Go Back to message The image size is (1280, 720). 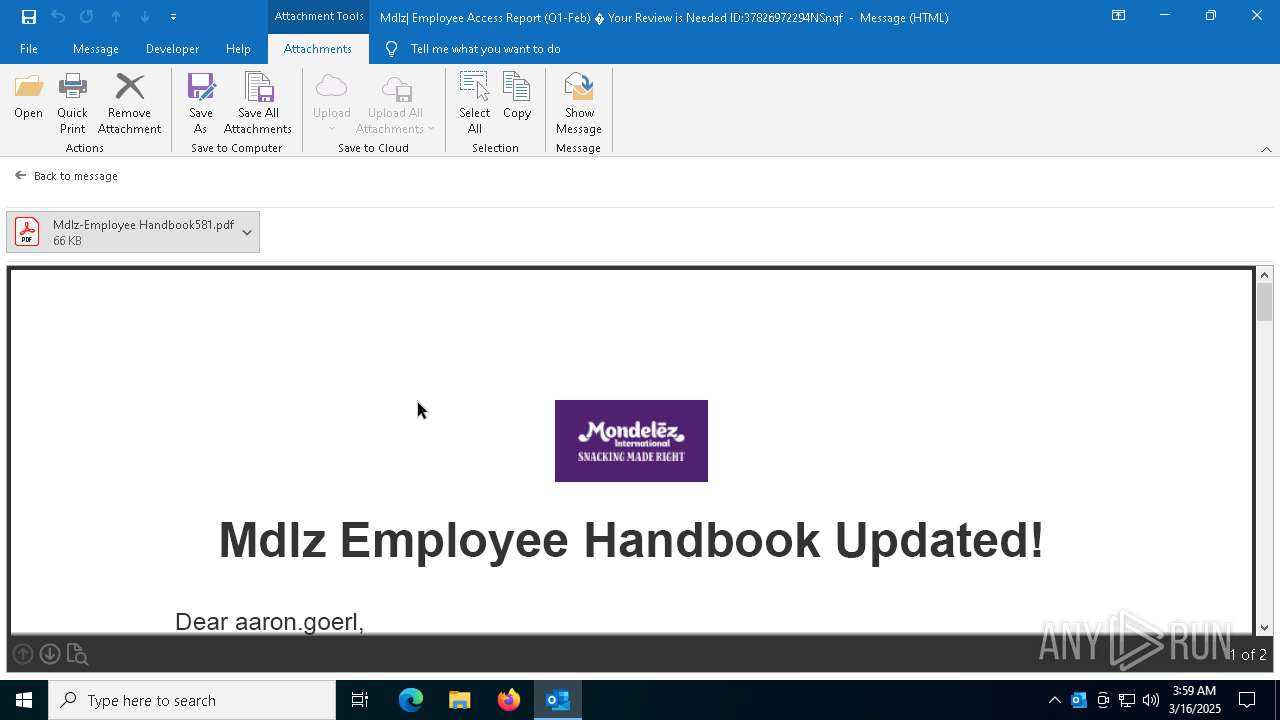click(66, 176)
